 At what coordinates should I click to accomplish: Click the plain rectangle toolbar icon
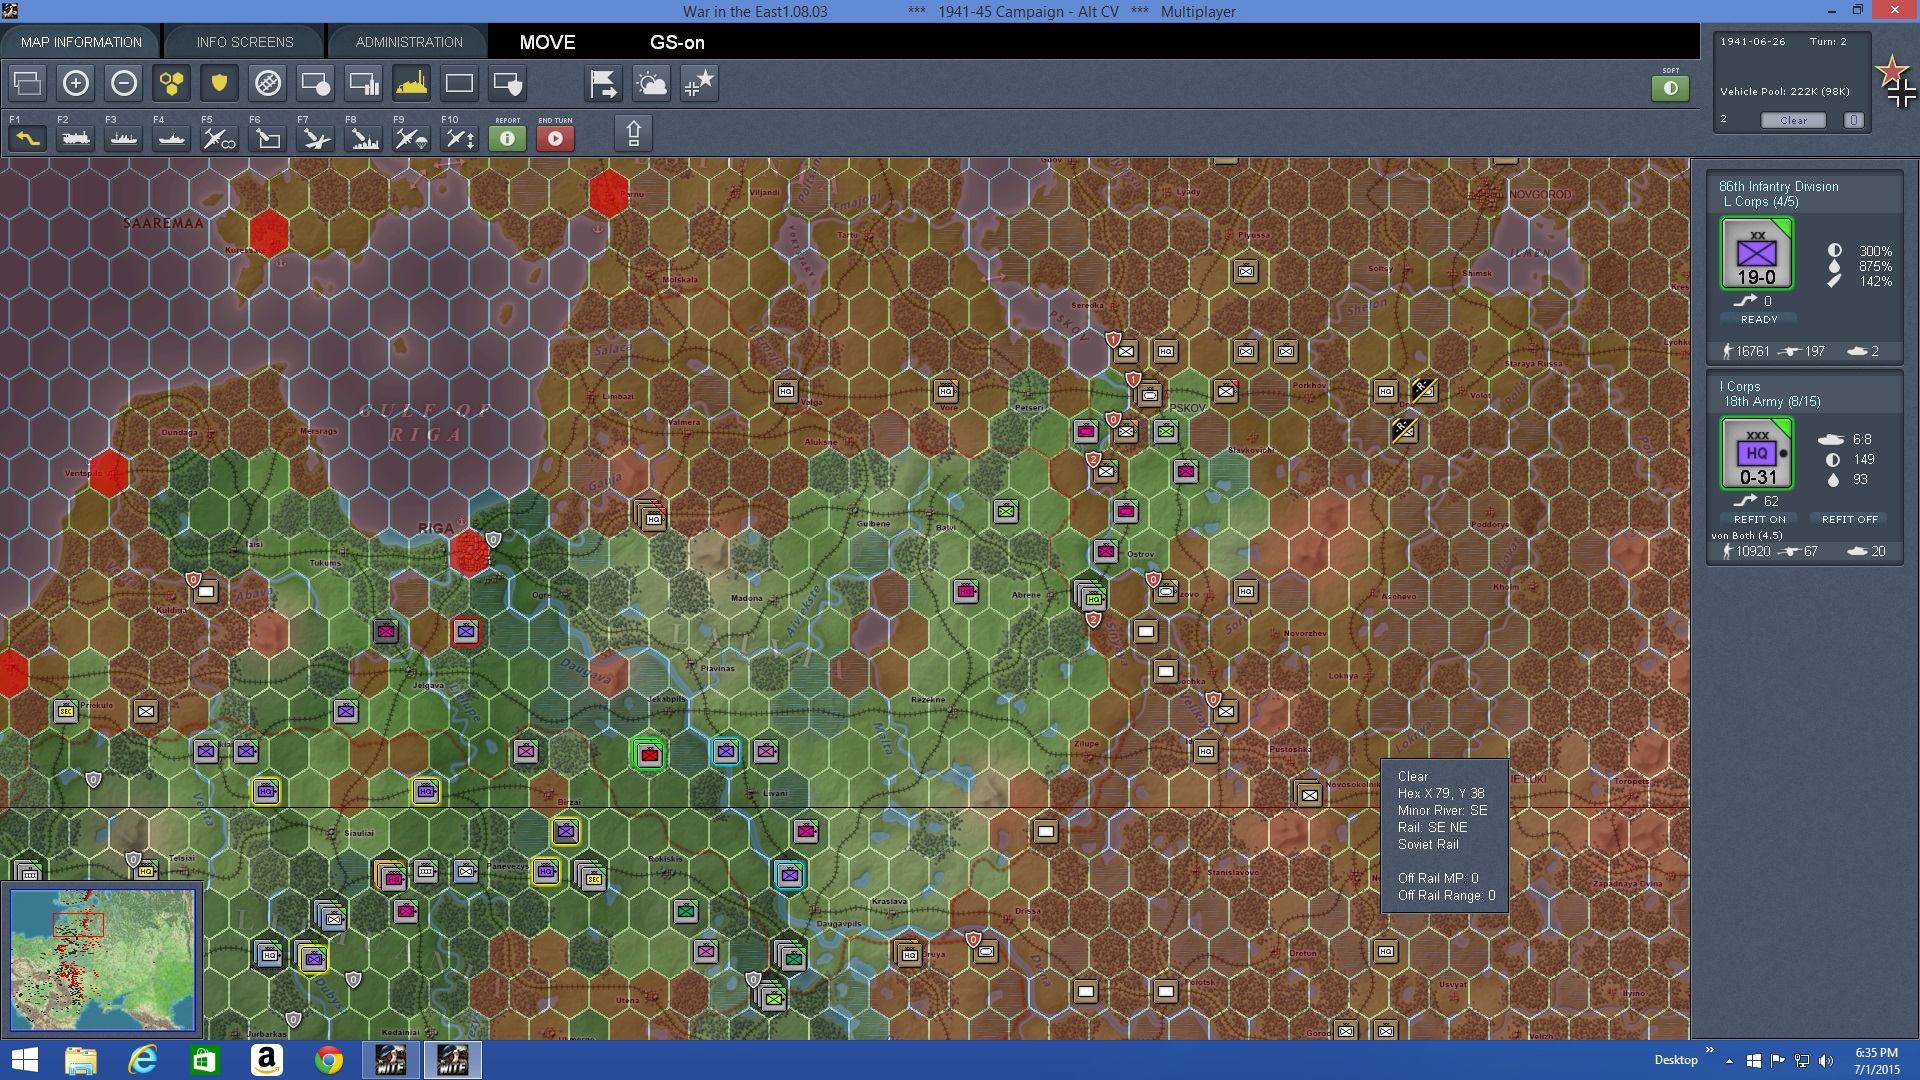pyautogui.click(x=460, y=83)
